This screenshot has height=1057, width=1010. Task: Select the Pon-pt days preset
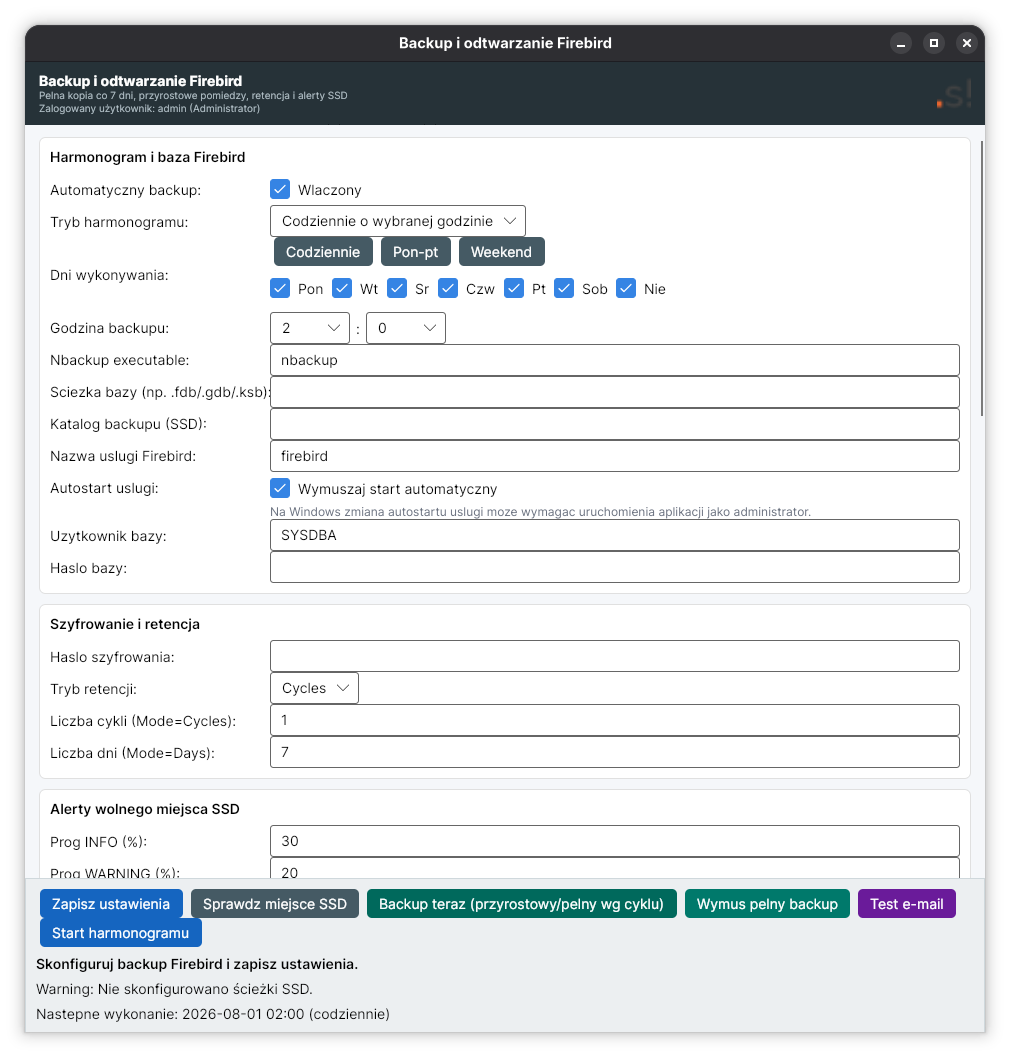click(x=415, y=252)
